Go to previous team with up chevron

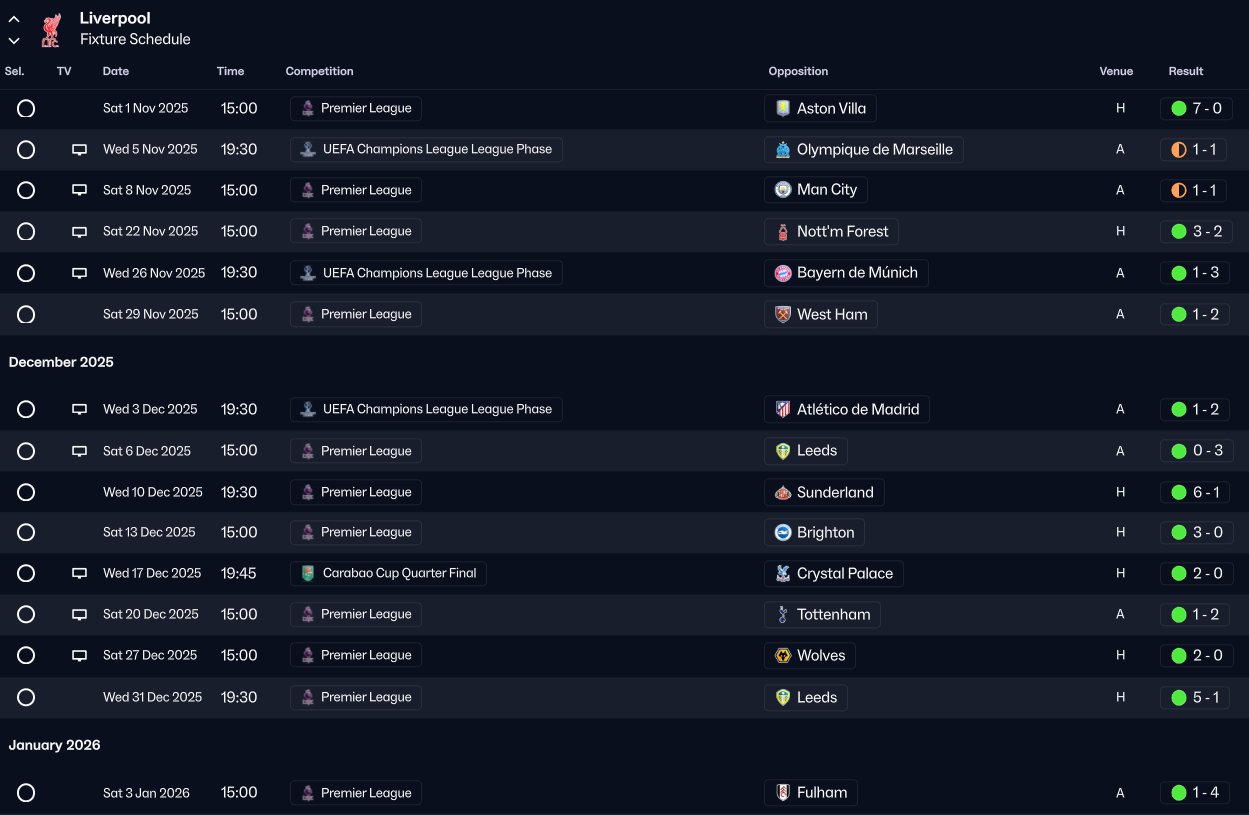click(14, 19)
